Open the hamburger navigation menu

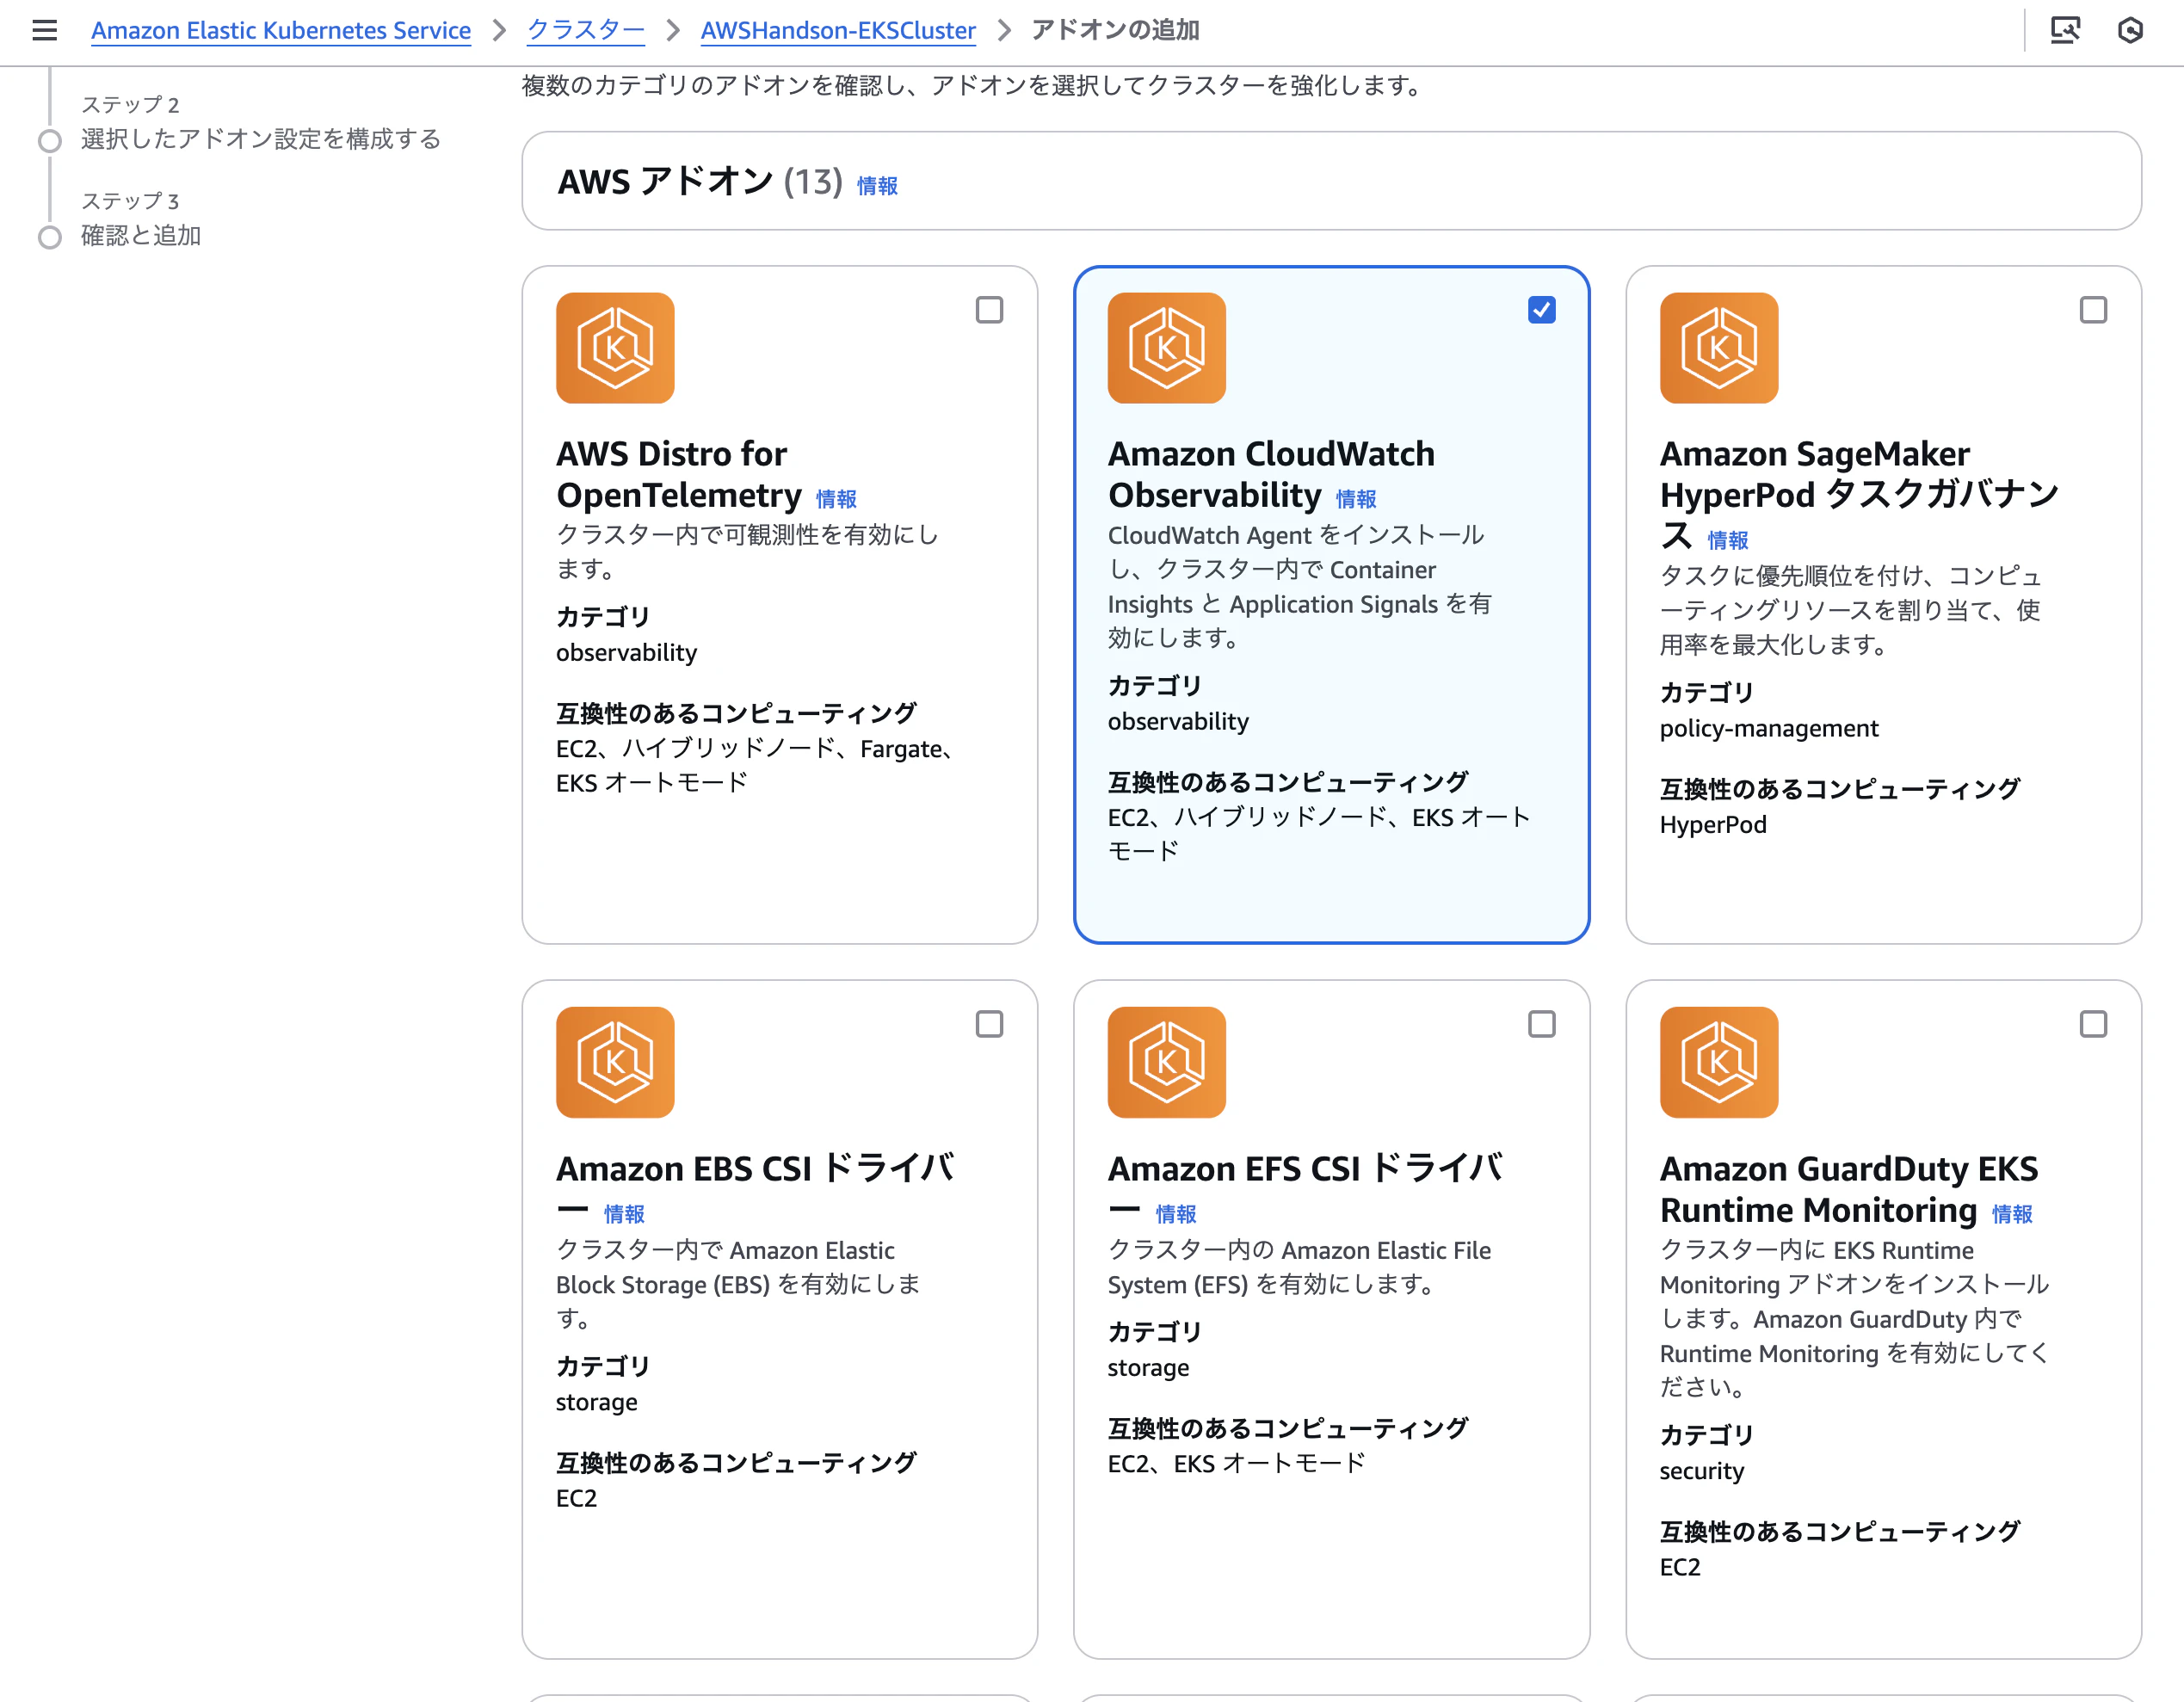pyautogui.click(x=44, y=30)
